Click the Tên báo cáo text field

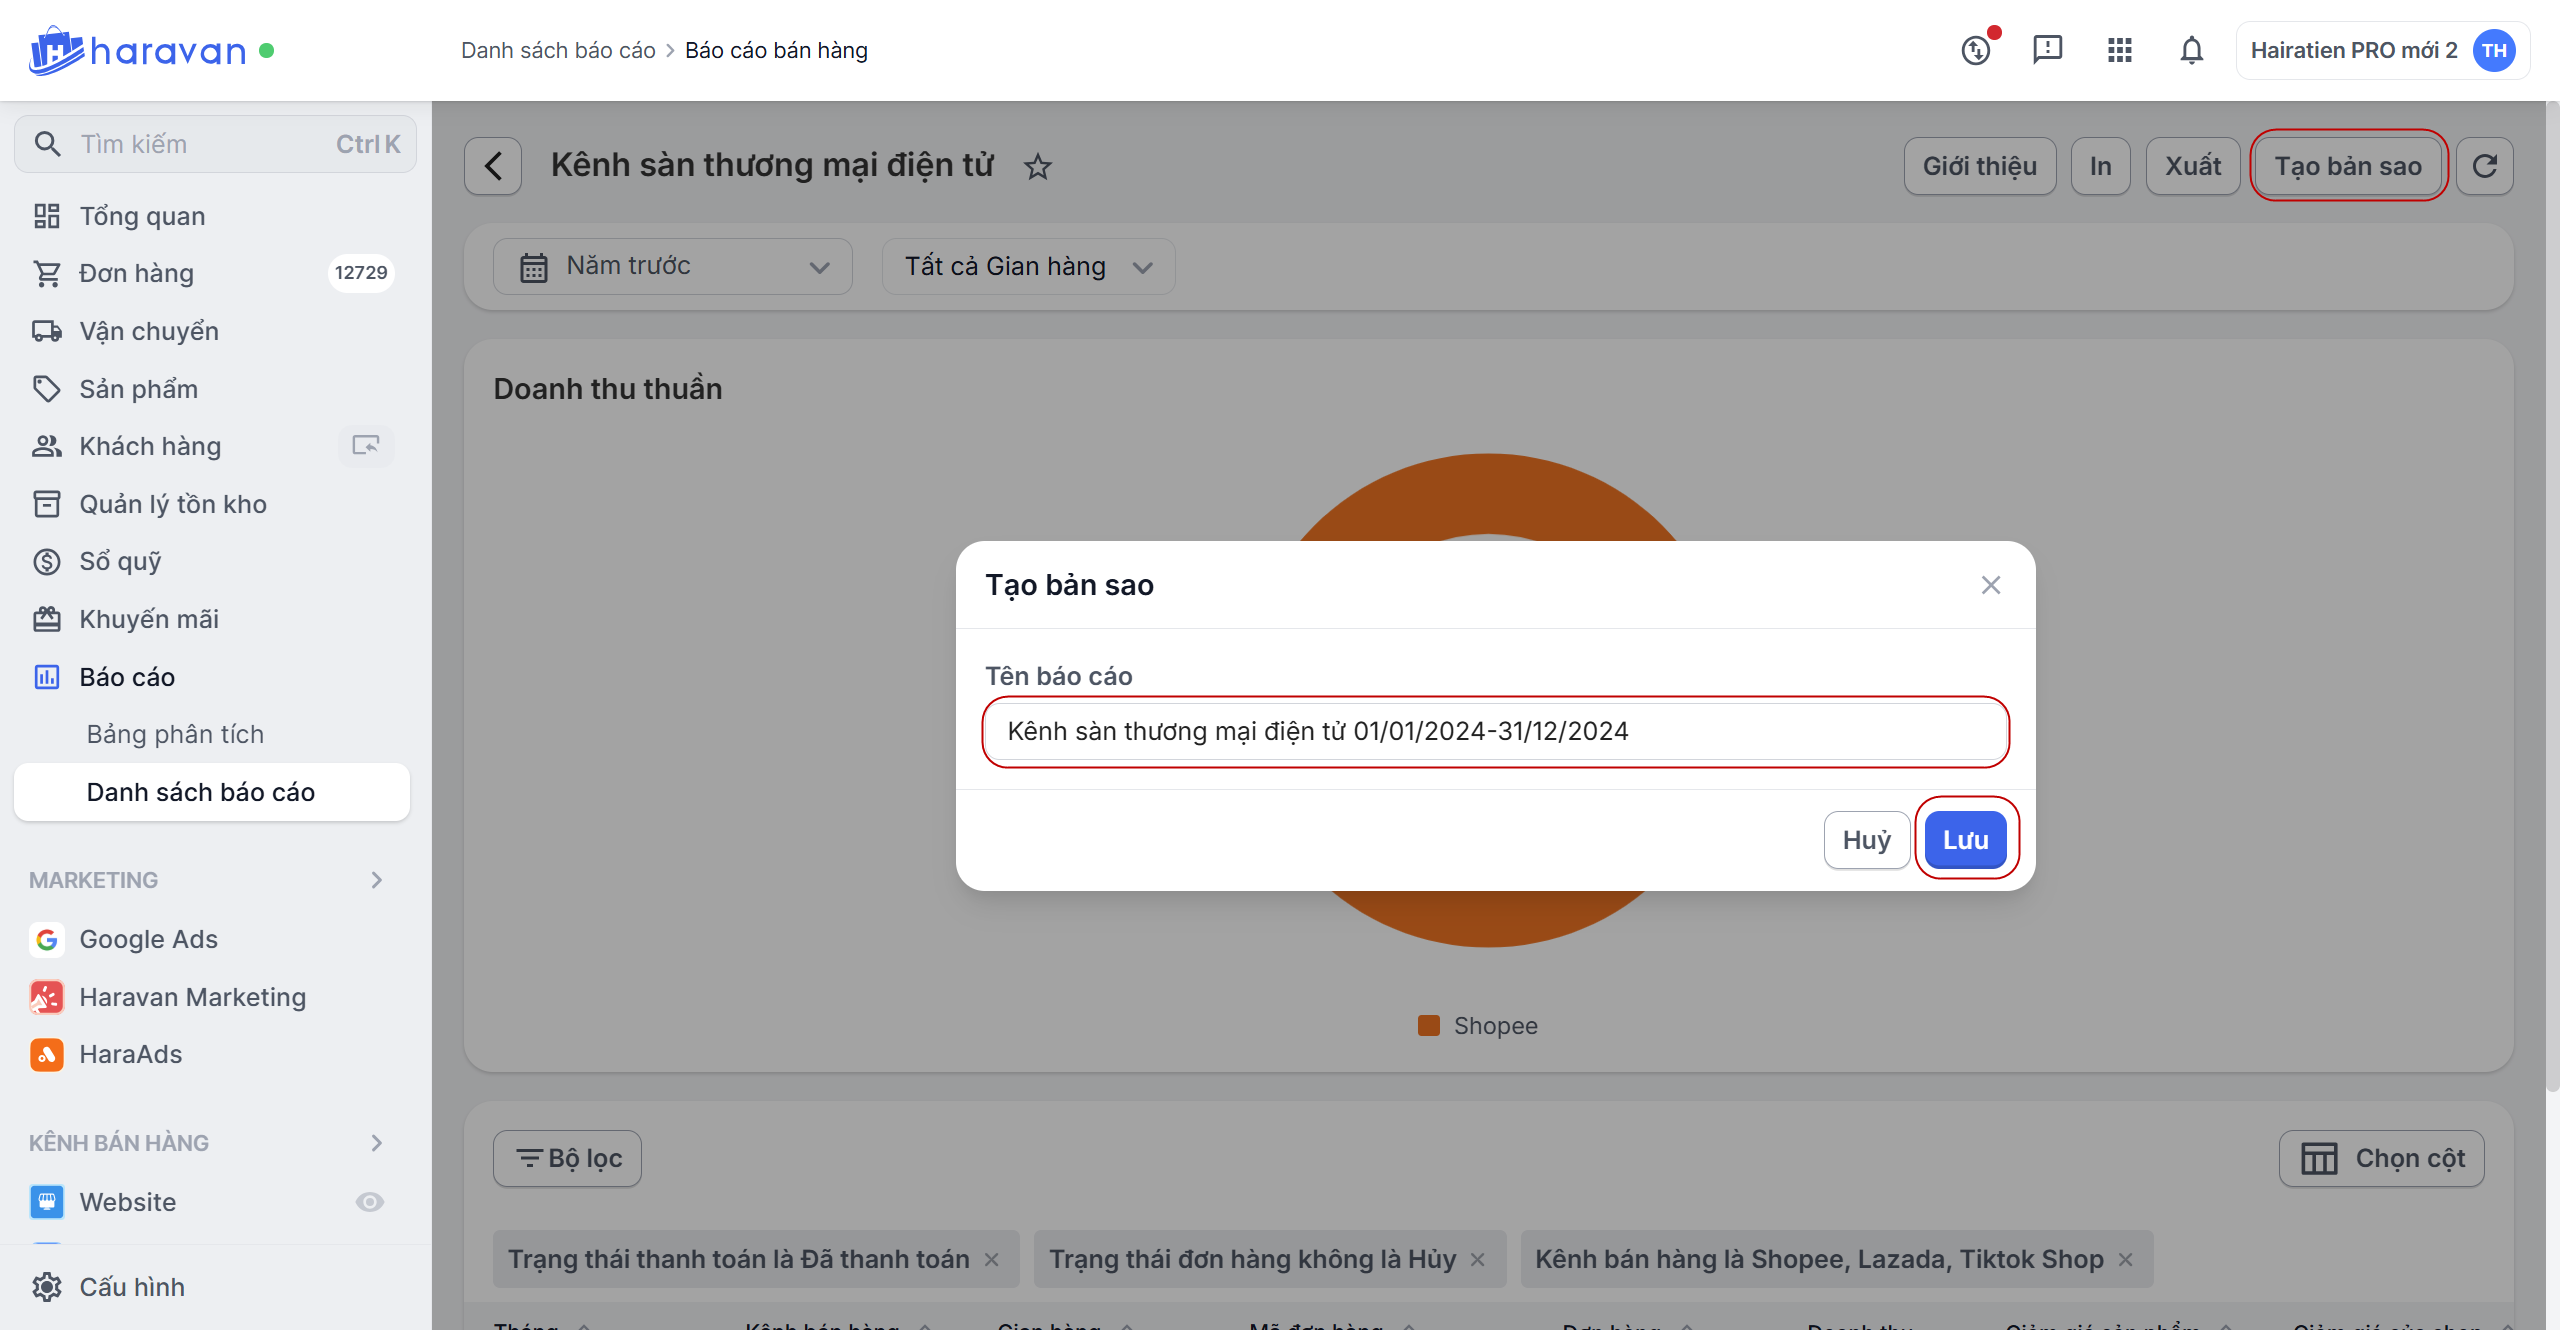click(1495, 731)
